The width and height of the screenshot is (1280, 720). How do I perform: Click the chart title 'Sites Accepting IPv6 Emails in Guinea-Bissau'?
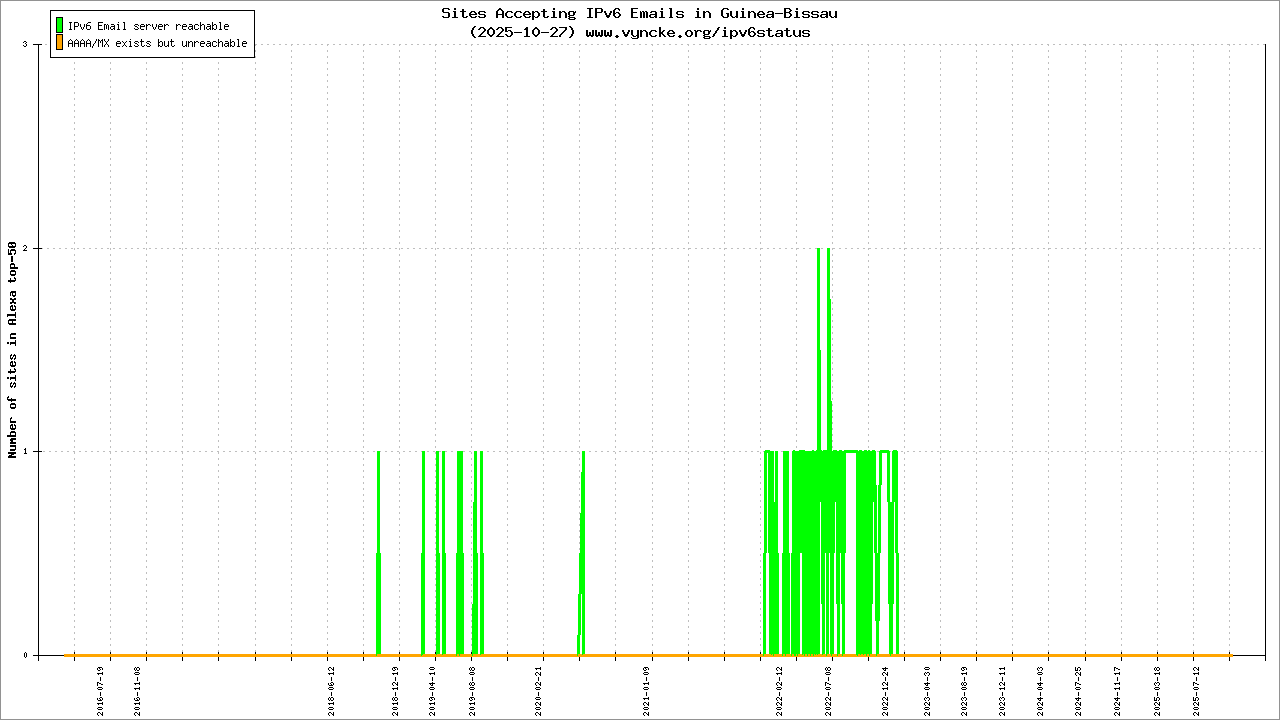[x=639, y=14]
